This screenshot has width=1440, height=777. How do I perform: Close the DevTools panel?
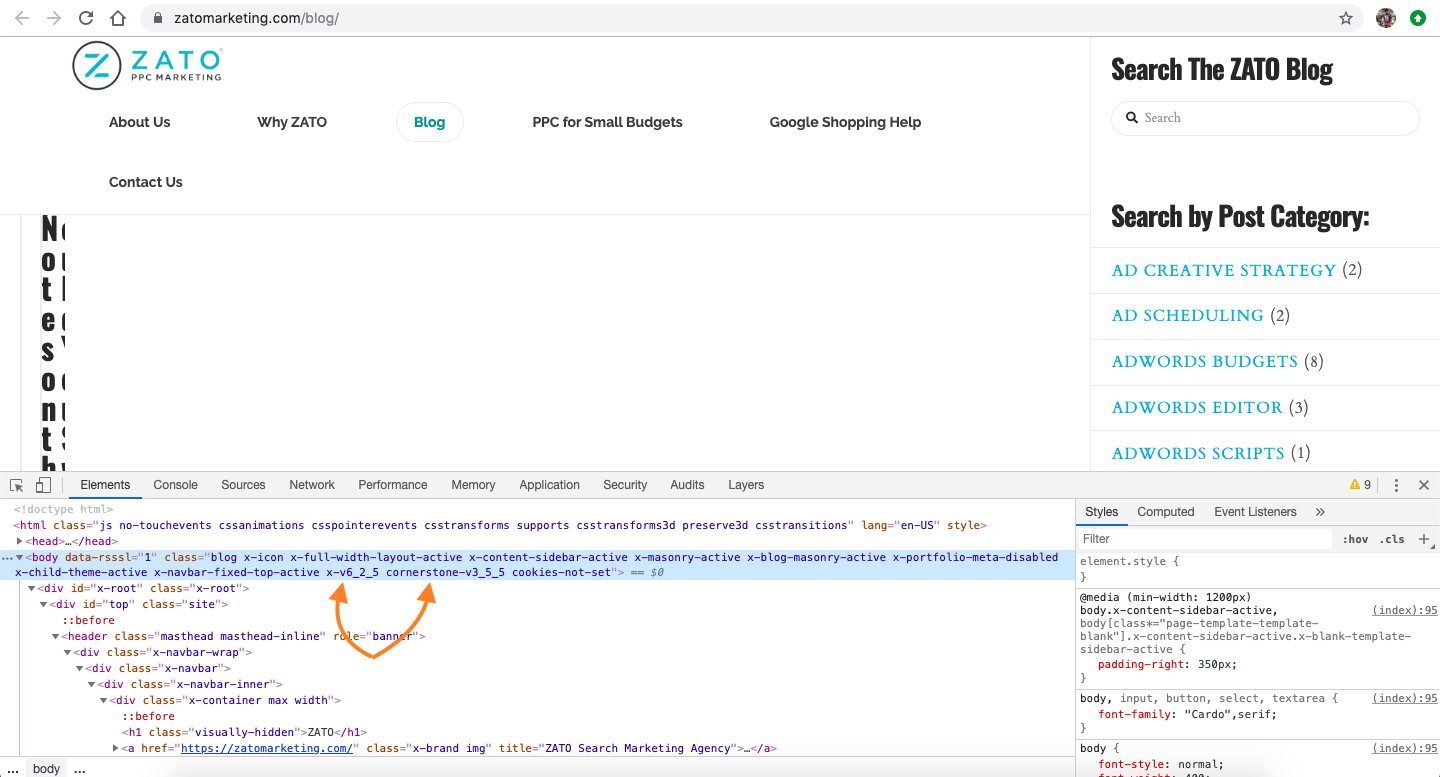coord(1424,485)
